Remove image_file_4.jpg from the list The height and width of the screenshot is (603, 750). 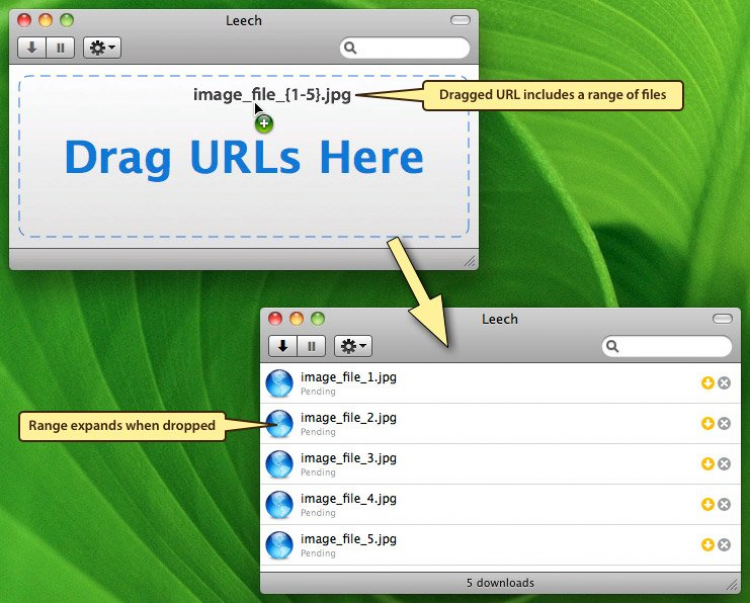coord(724,504)
